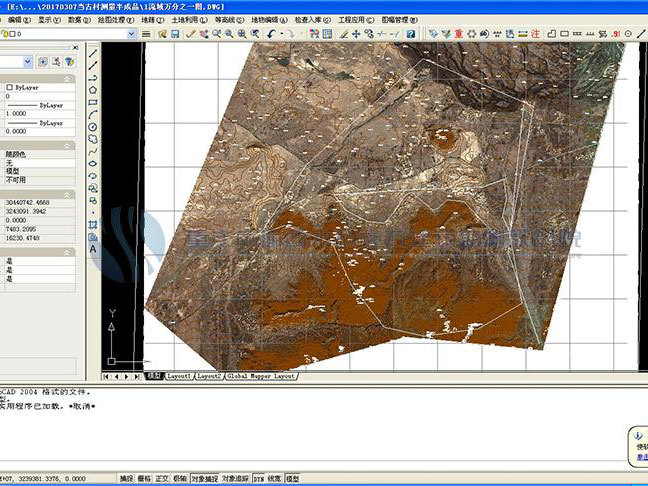648x486 pixels.
Task: Click the next-tab navigation arrow
Action: coord(127,376)
